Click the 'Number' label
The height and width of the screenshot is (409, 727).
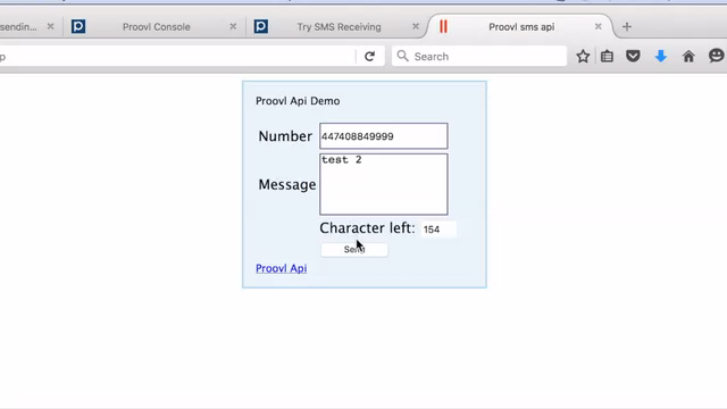(285, 136)
